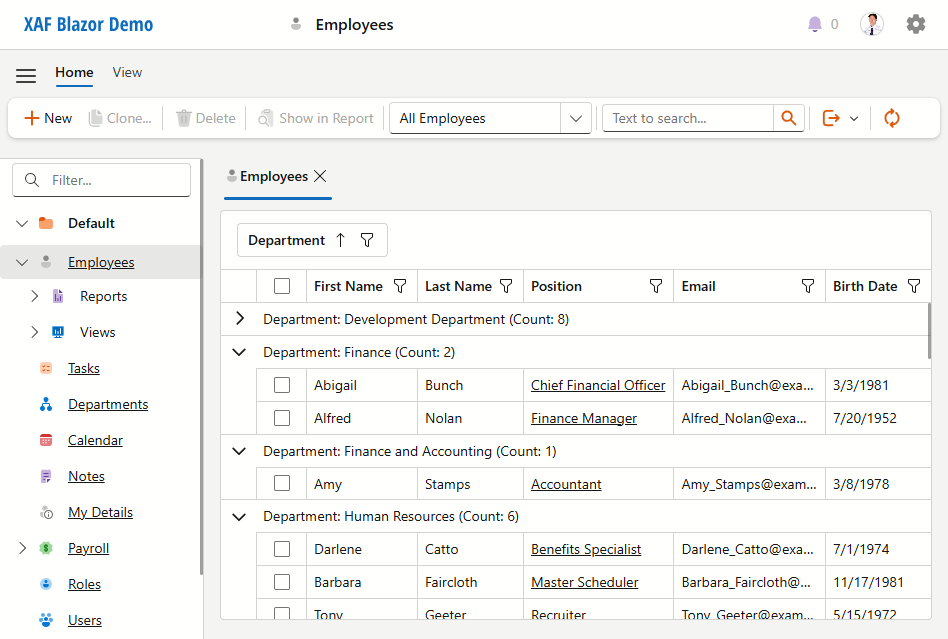Click the Notes icon in sidebar

point(46,476)
